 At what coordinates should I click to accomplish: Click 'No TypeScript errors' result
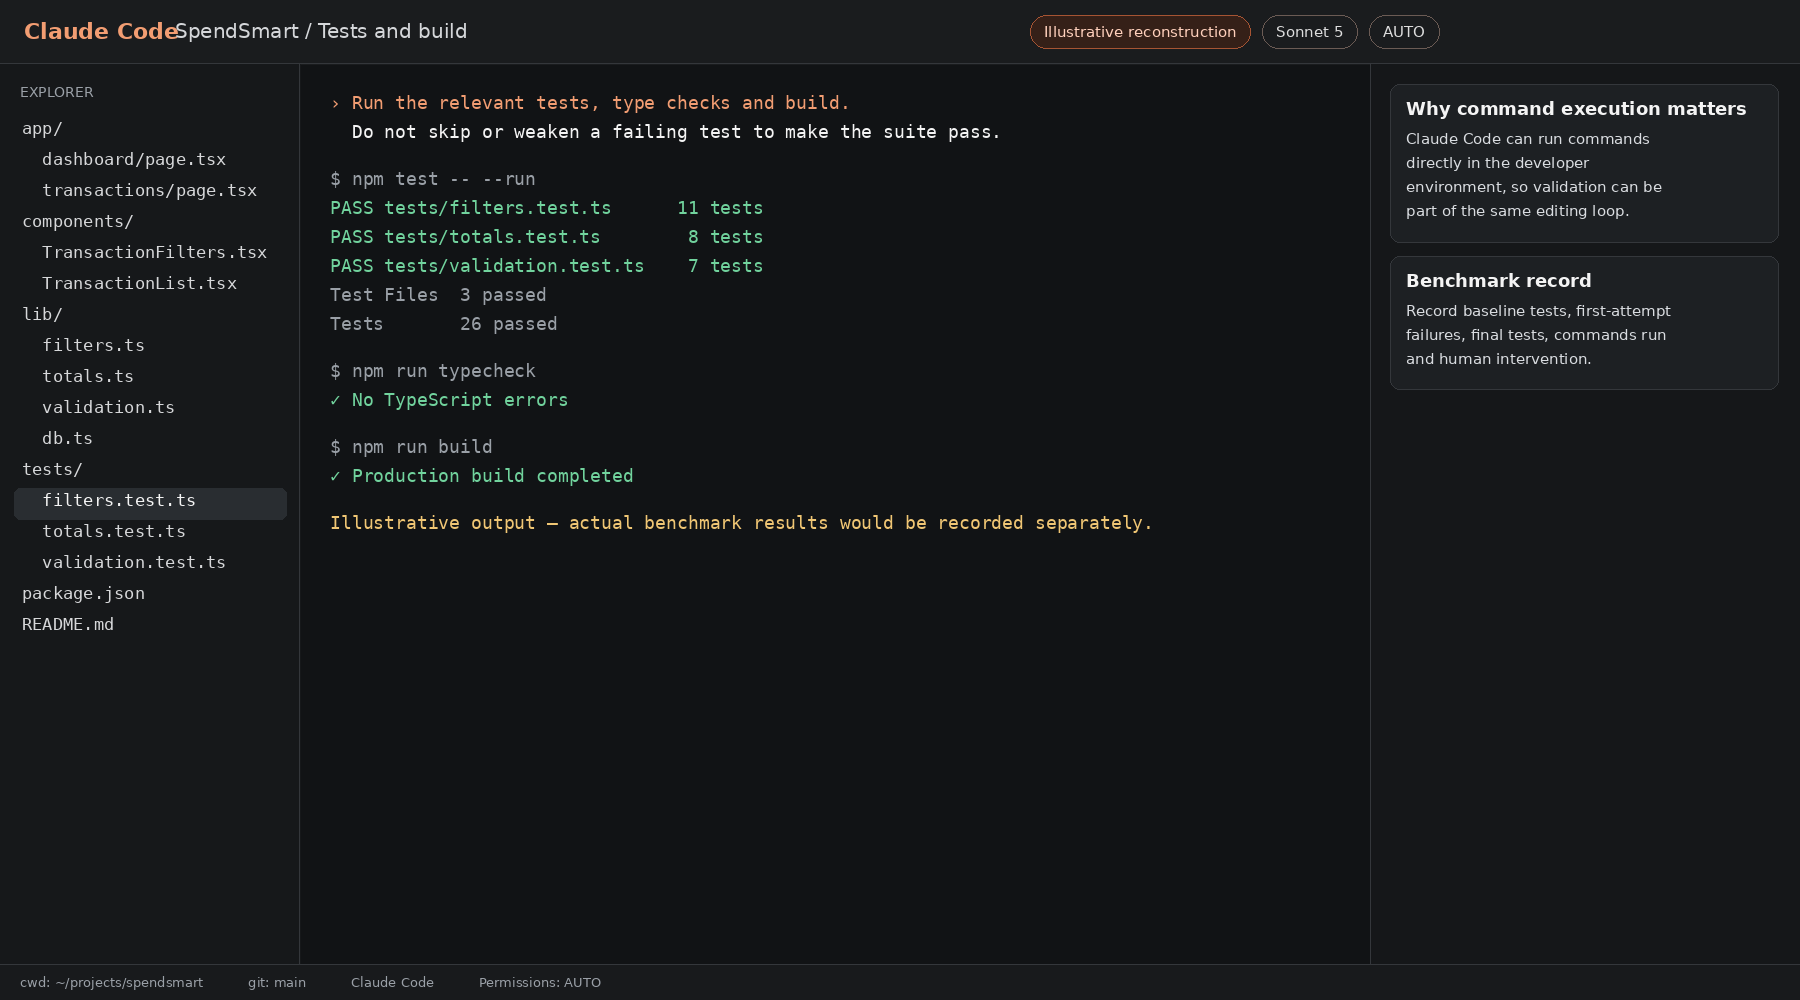[x=449, y=400]
